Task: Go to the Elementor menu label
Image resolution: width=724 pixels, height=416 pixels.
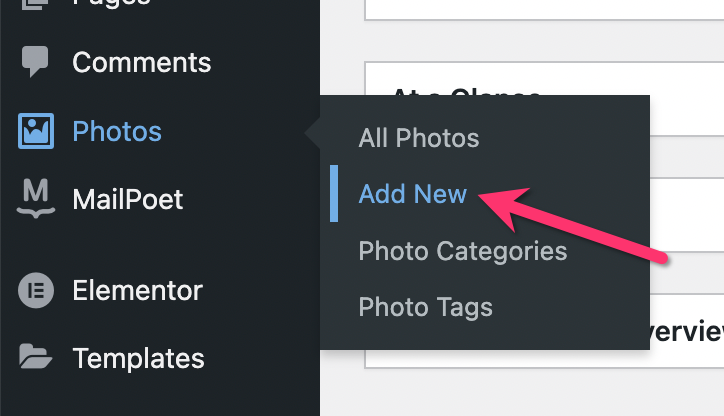Action: (138, 290)
